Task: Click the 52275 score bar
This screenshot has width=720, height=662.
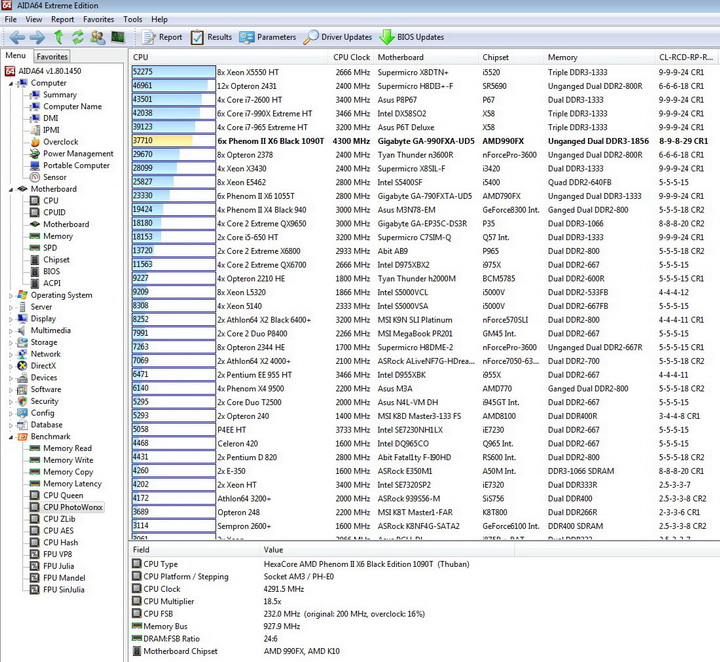Action: coord(173,72)
